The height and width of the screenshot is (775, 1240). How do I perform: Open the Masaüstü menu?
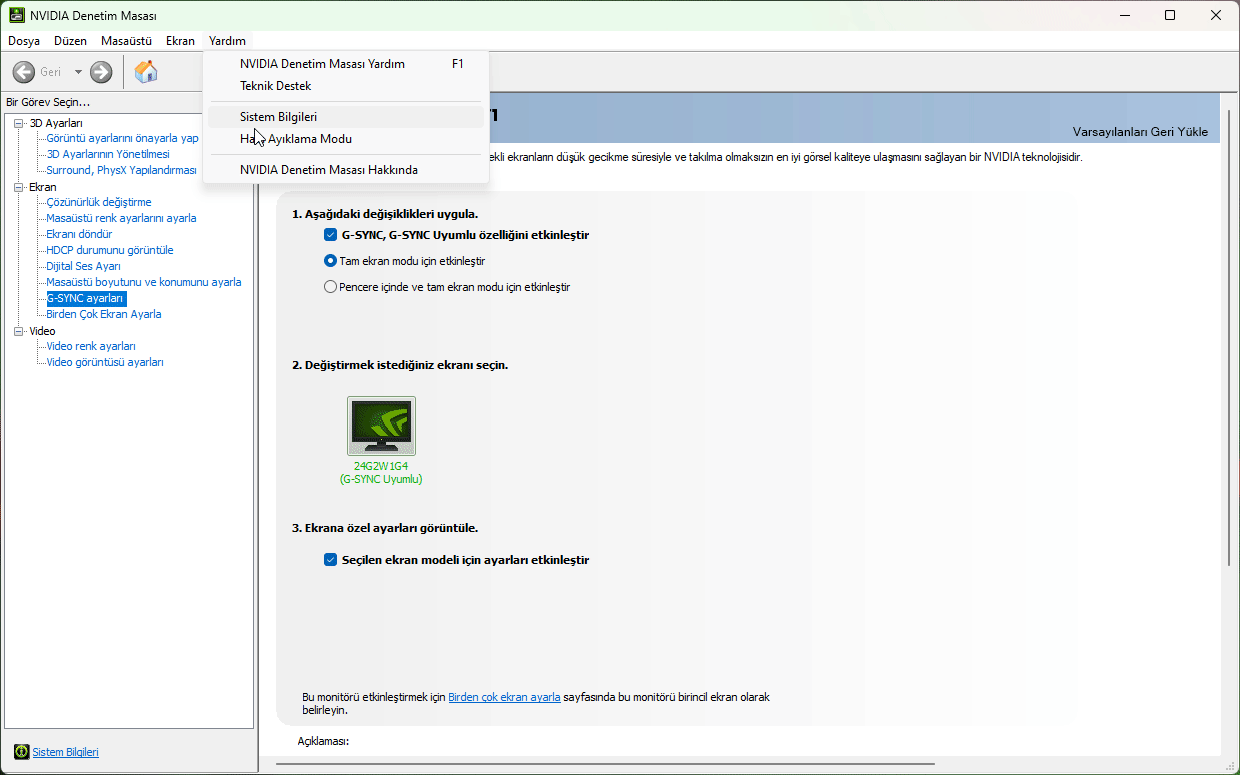(126, 41)
